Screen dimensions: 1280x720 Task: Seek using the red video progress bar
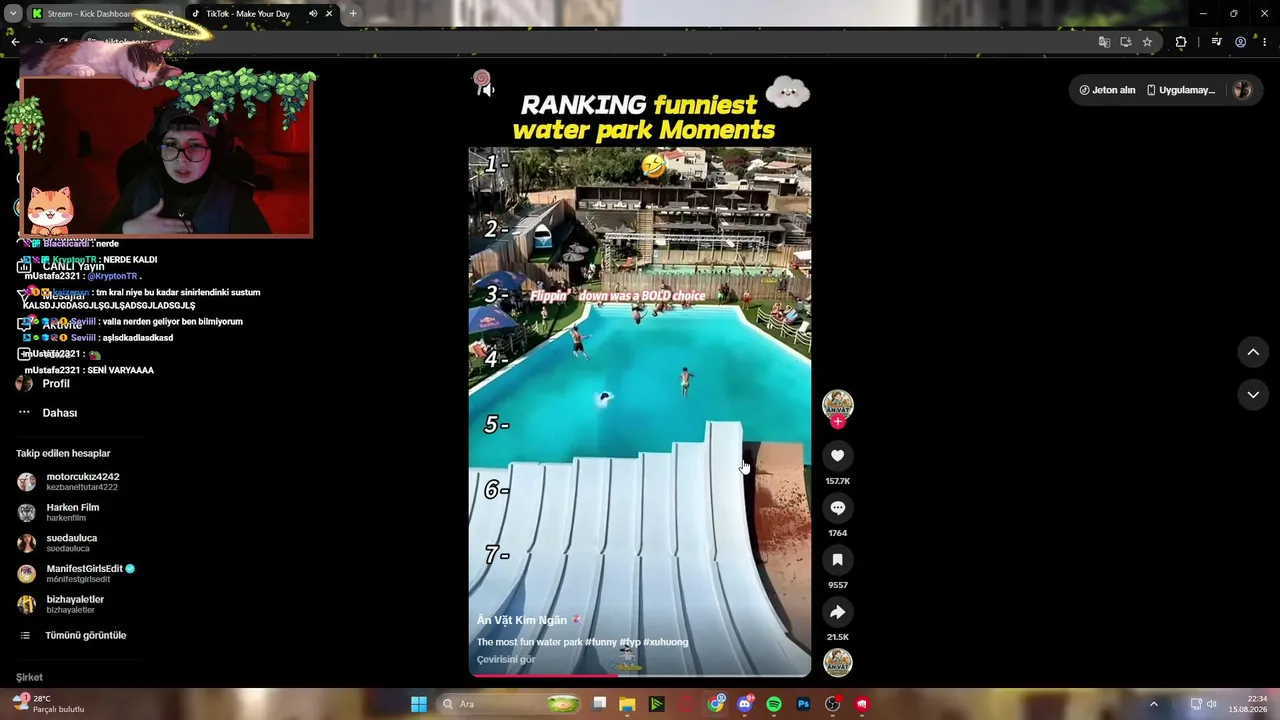pos(640,675)
